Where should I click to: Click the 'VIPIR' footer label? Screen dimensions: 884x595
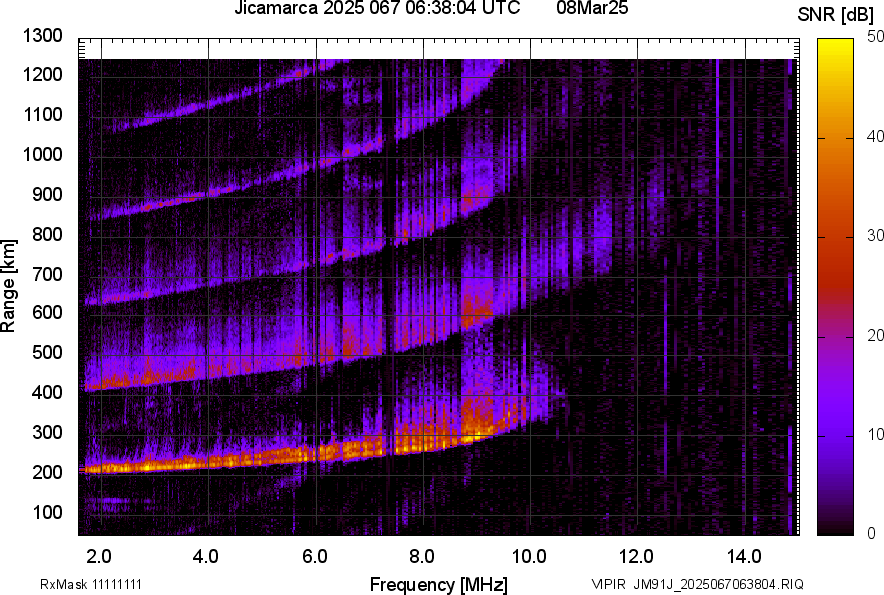(x=609, y=585)
